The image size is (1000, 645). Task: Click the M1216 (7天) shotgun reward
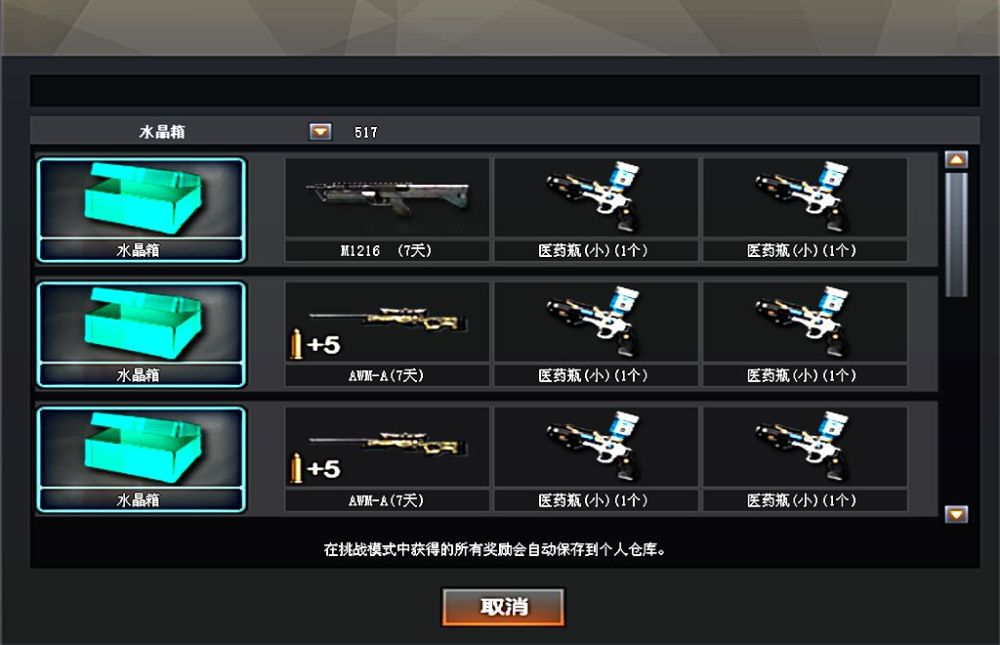(x=386, y=210)
